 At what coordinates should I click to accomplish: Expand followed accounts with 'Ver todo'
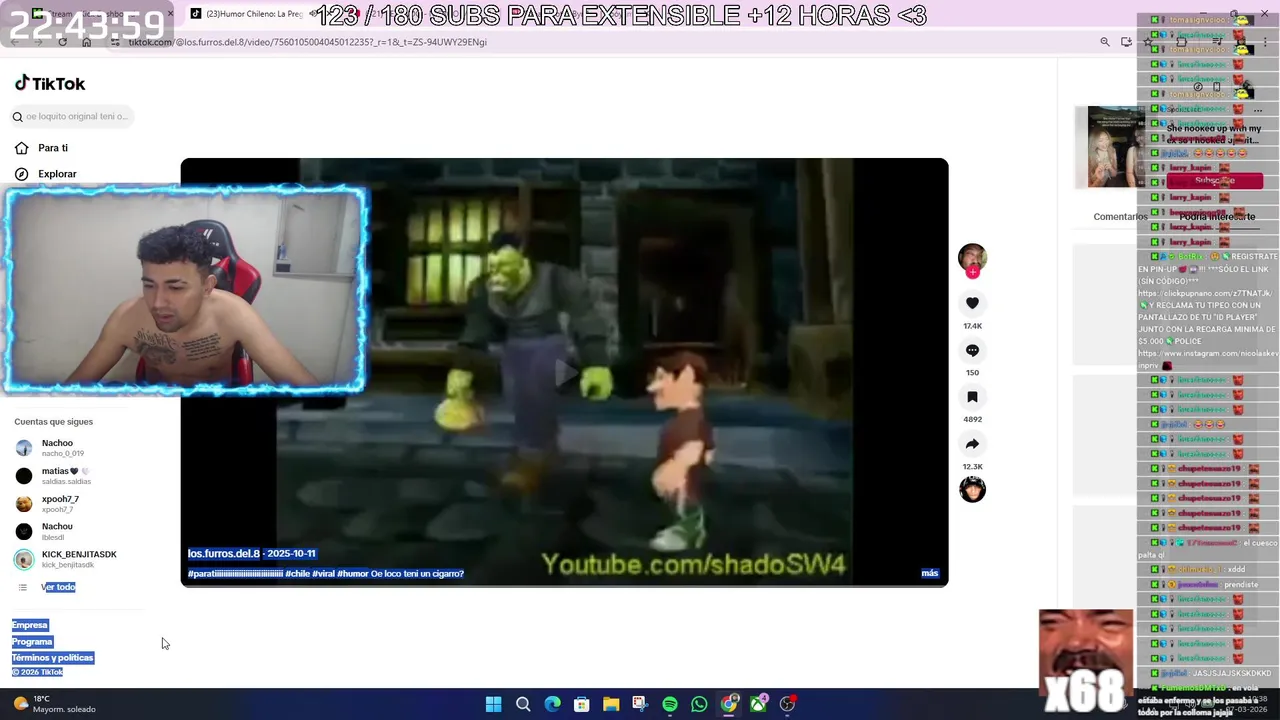[58, 587]
